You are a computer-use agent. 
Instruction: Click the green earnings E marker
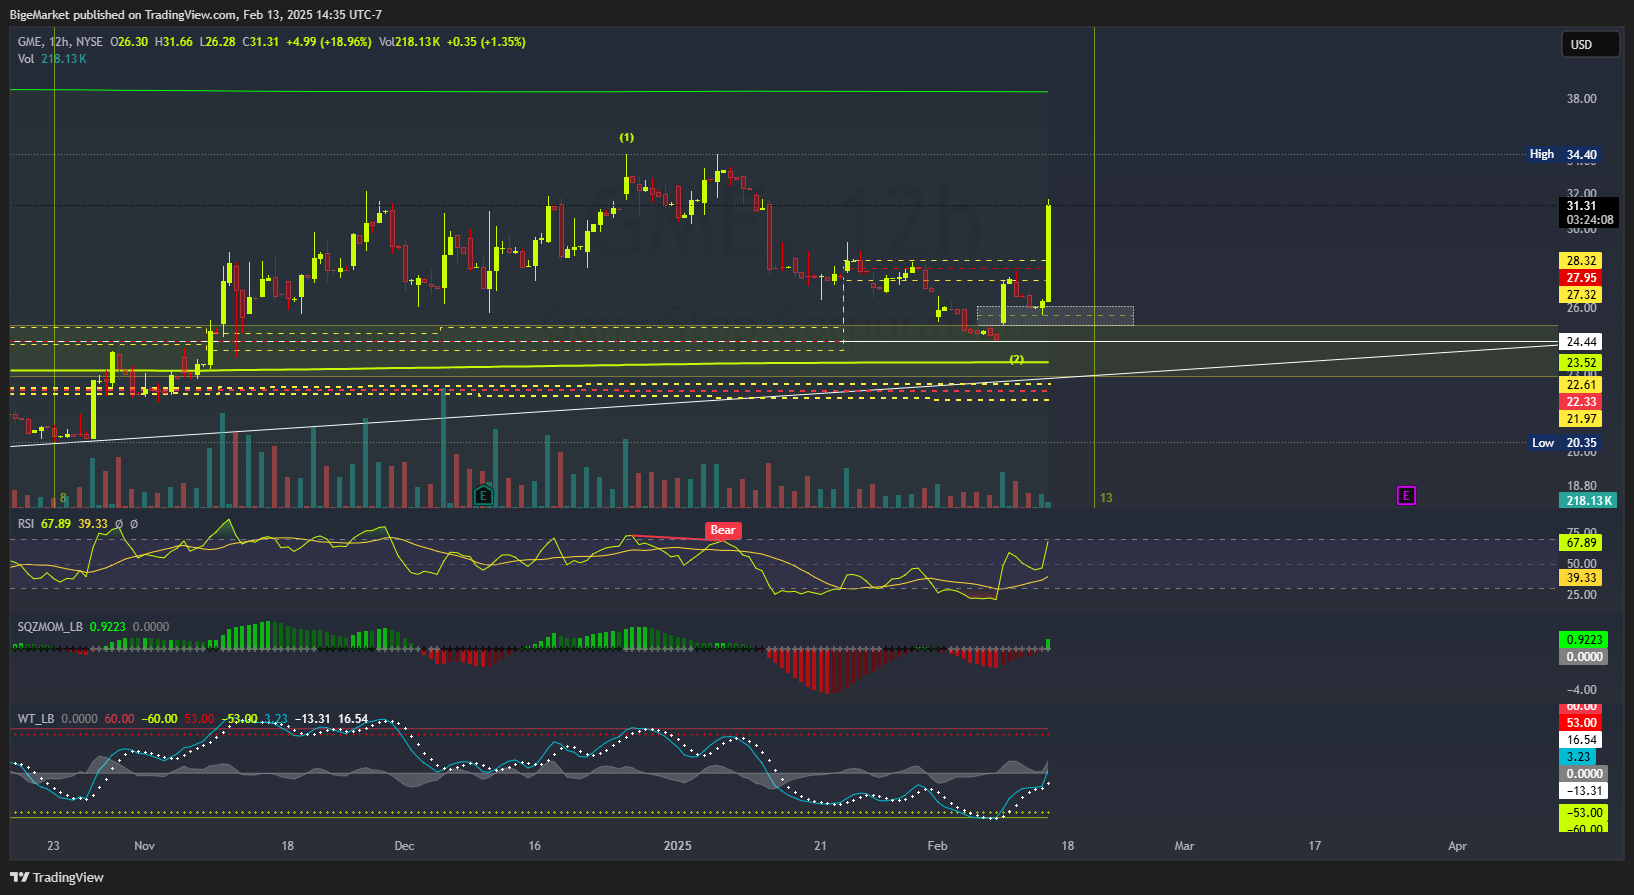483,495
